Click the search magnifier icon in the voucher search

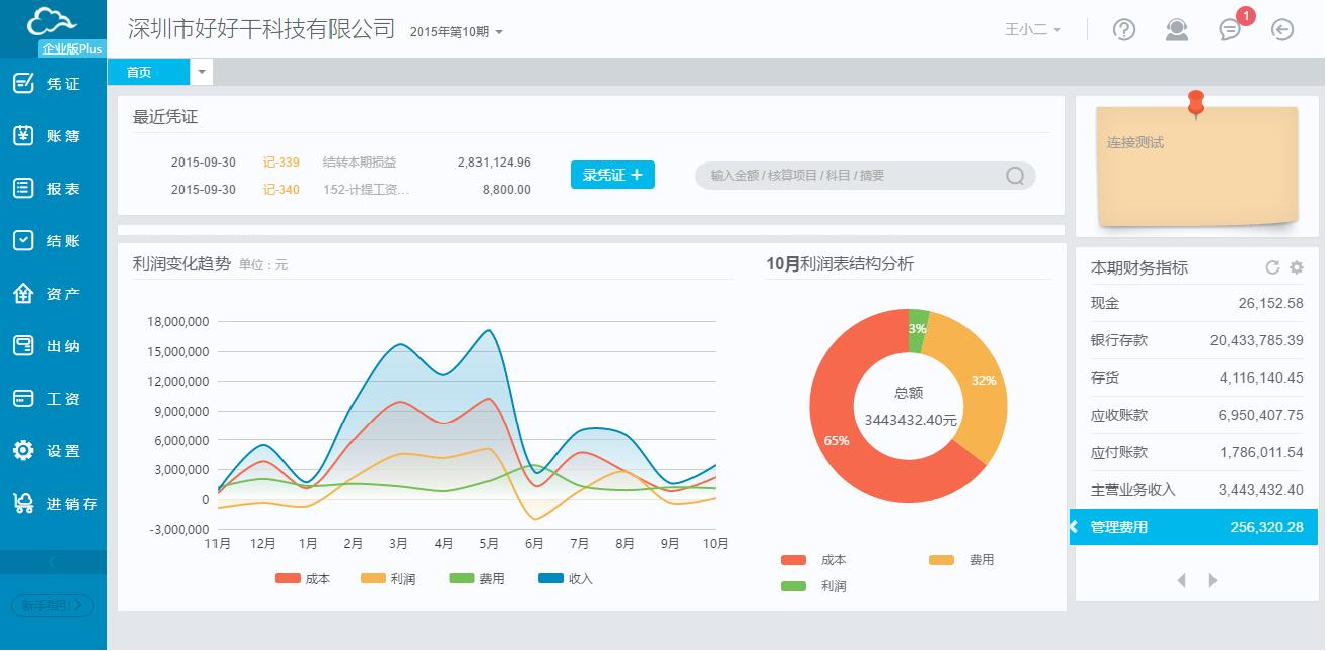click(1015, 176)
